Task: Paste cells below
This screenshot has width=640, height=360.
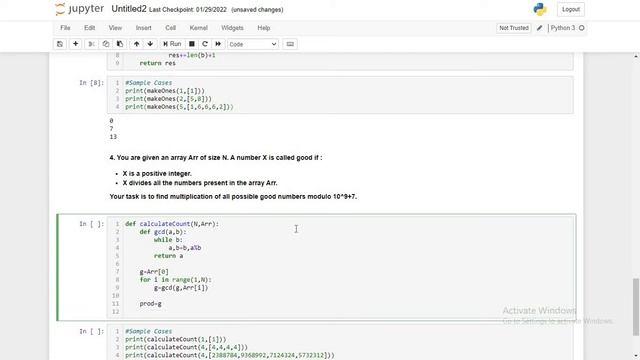Action: pyautogui.click(x=120, y=44)
